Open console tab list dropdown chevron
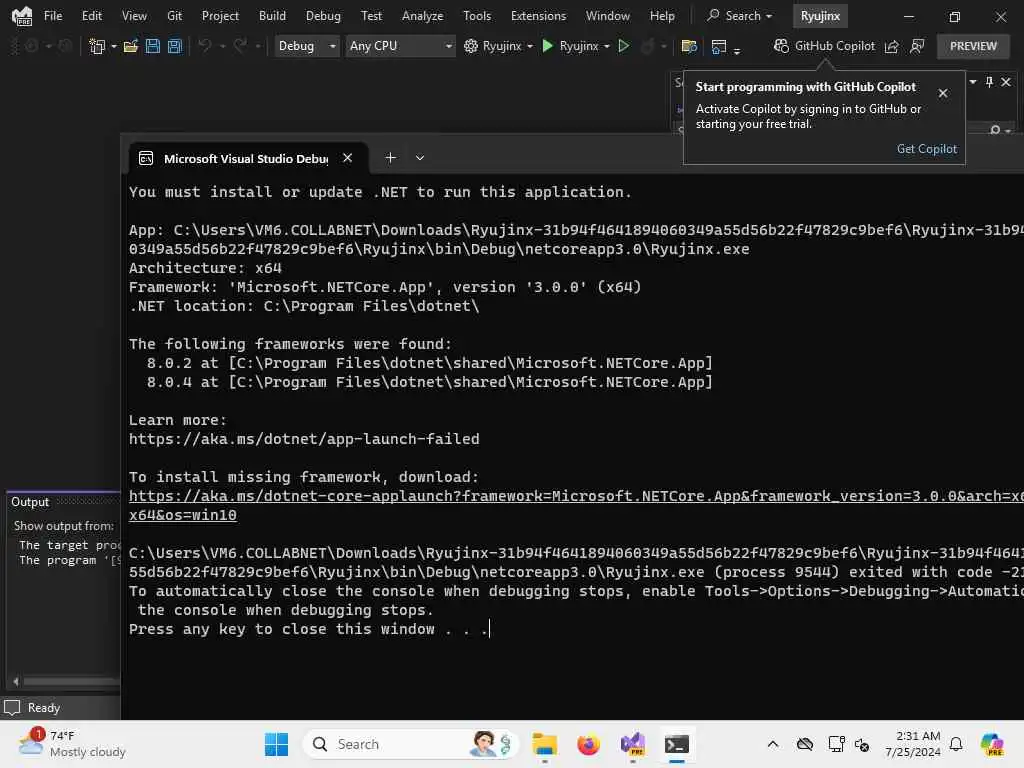The image size is (1024, 768). 420,158
